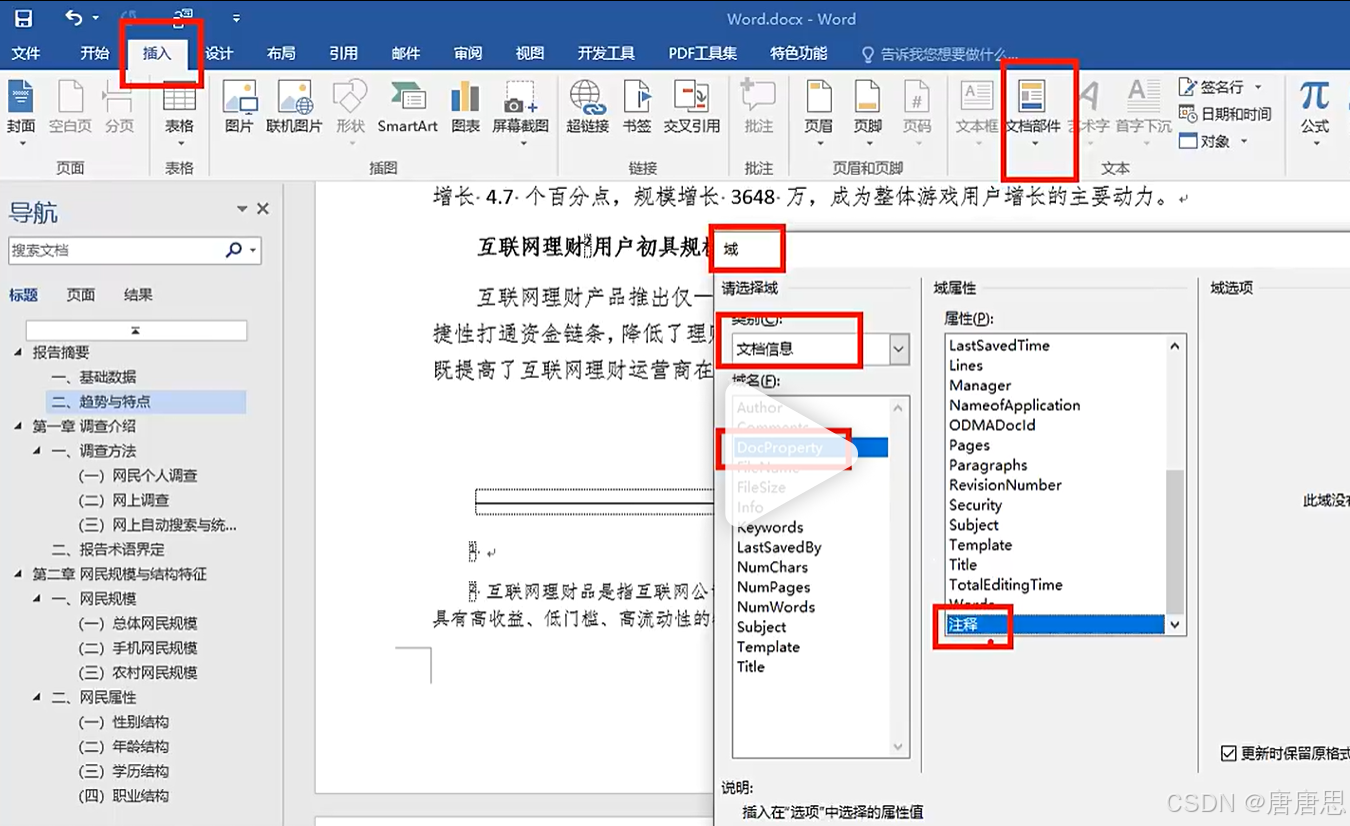This screenshot has width=1350, height=826.
Task: Show the 结果 (Results) navigation view
Action: tap(138, 295)
